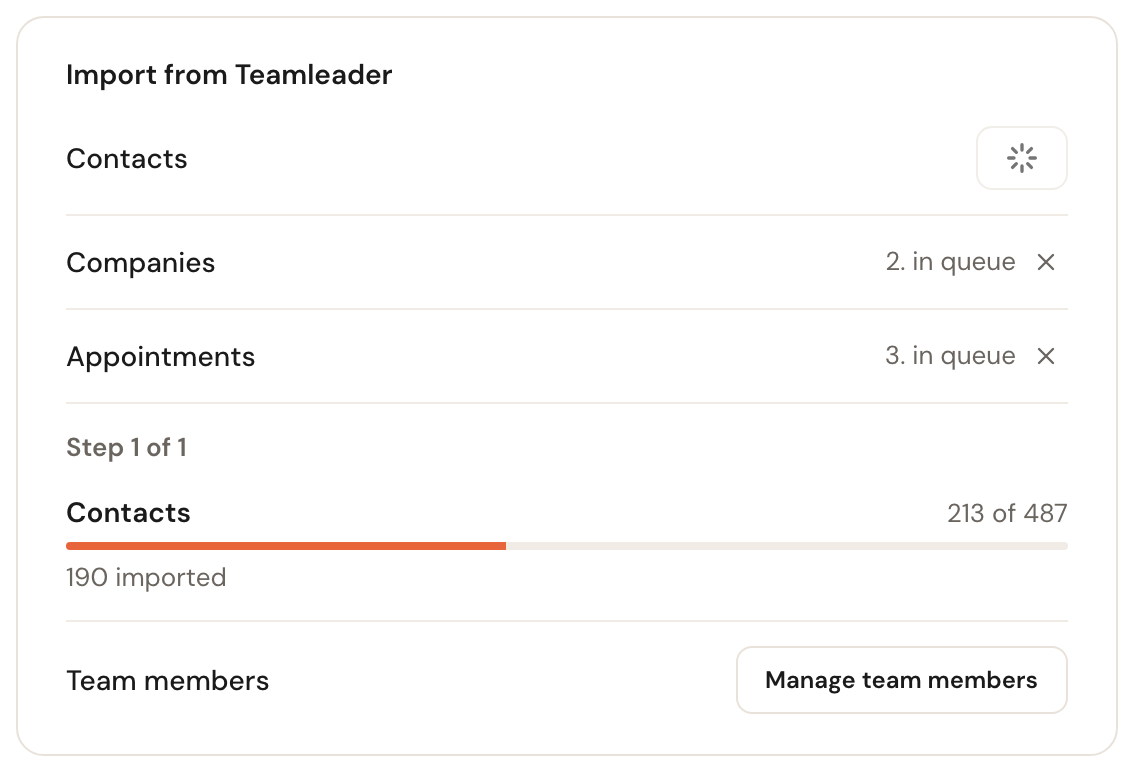1134x772 pixels.
Task: Click the orange filled part of progress bar
Action: click(x=286, y=546)
